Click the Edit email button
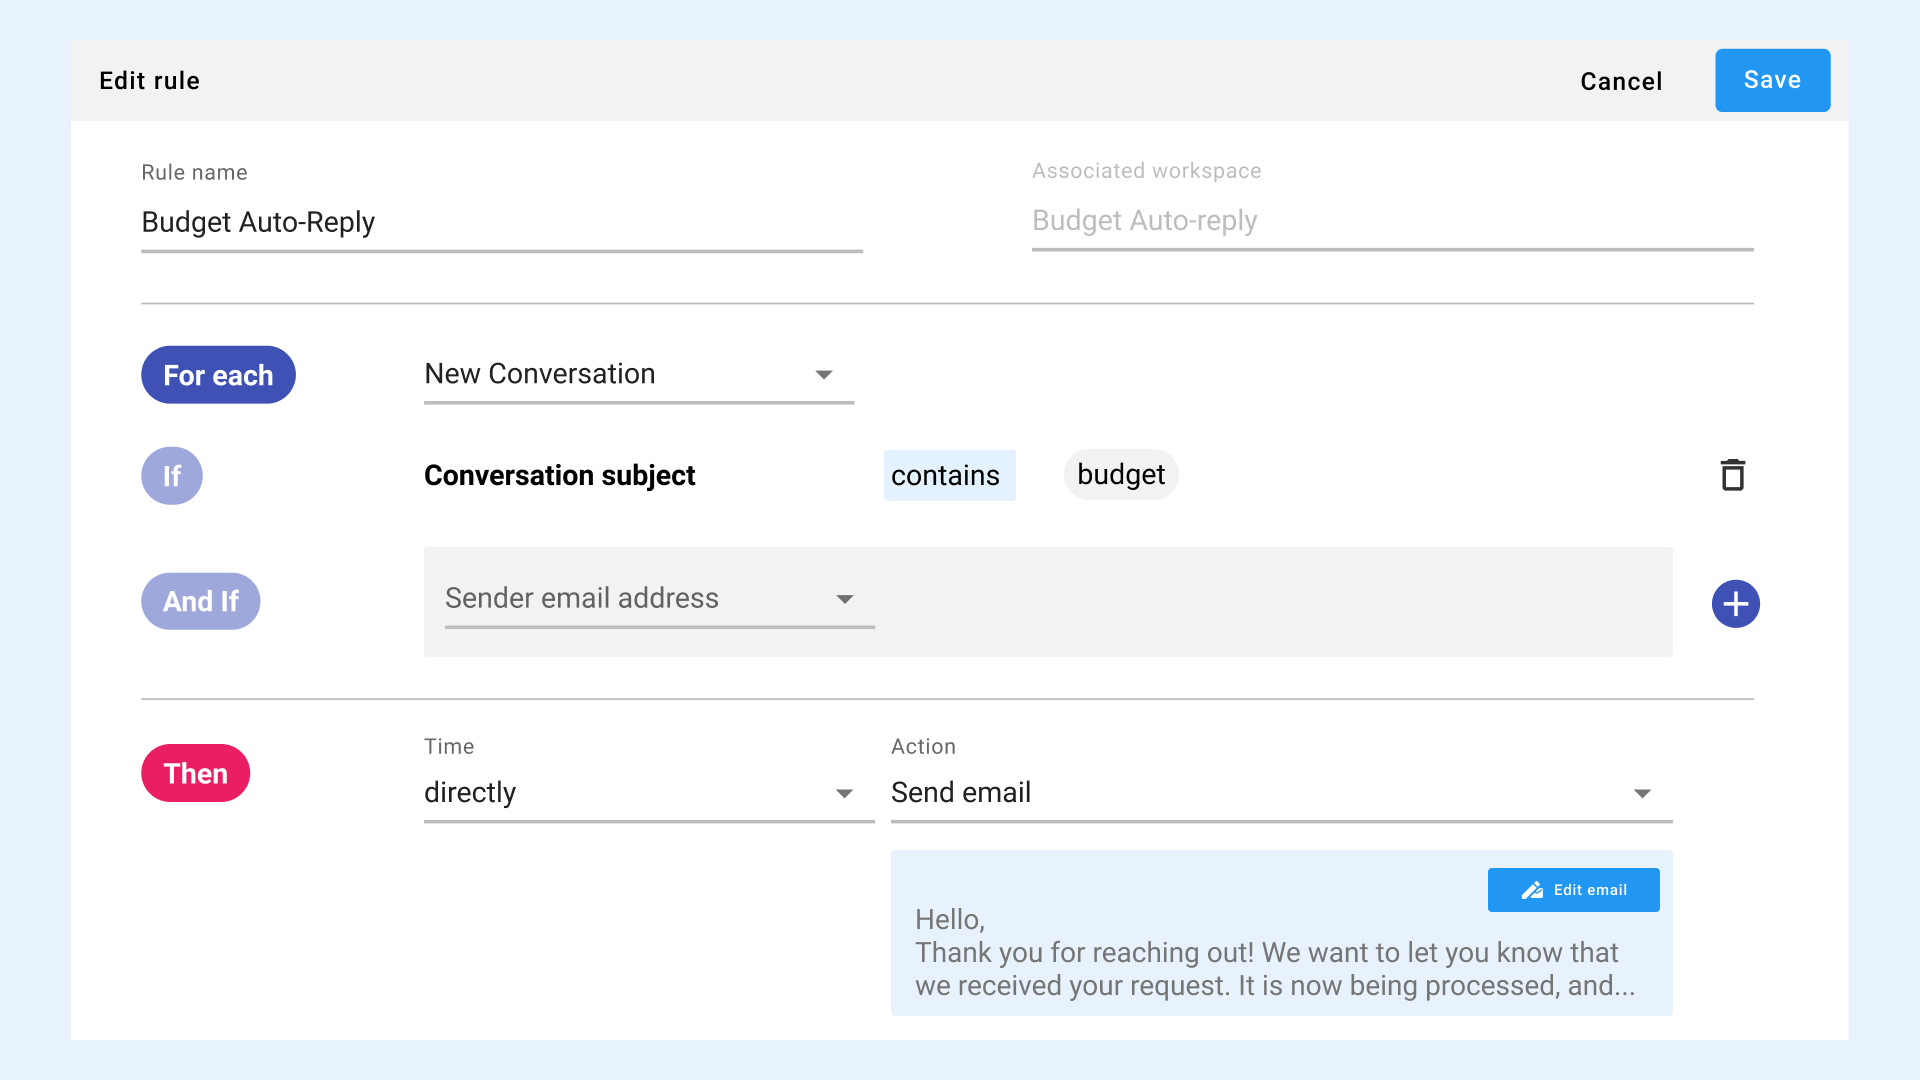This screenshot has width=1920, height=1080. click(1573, 890)
